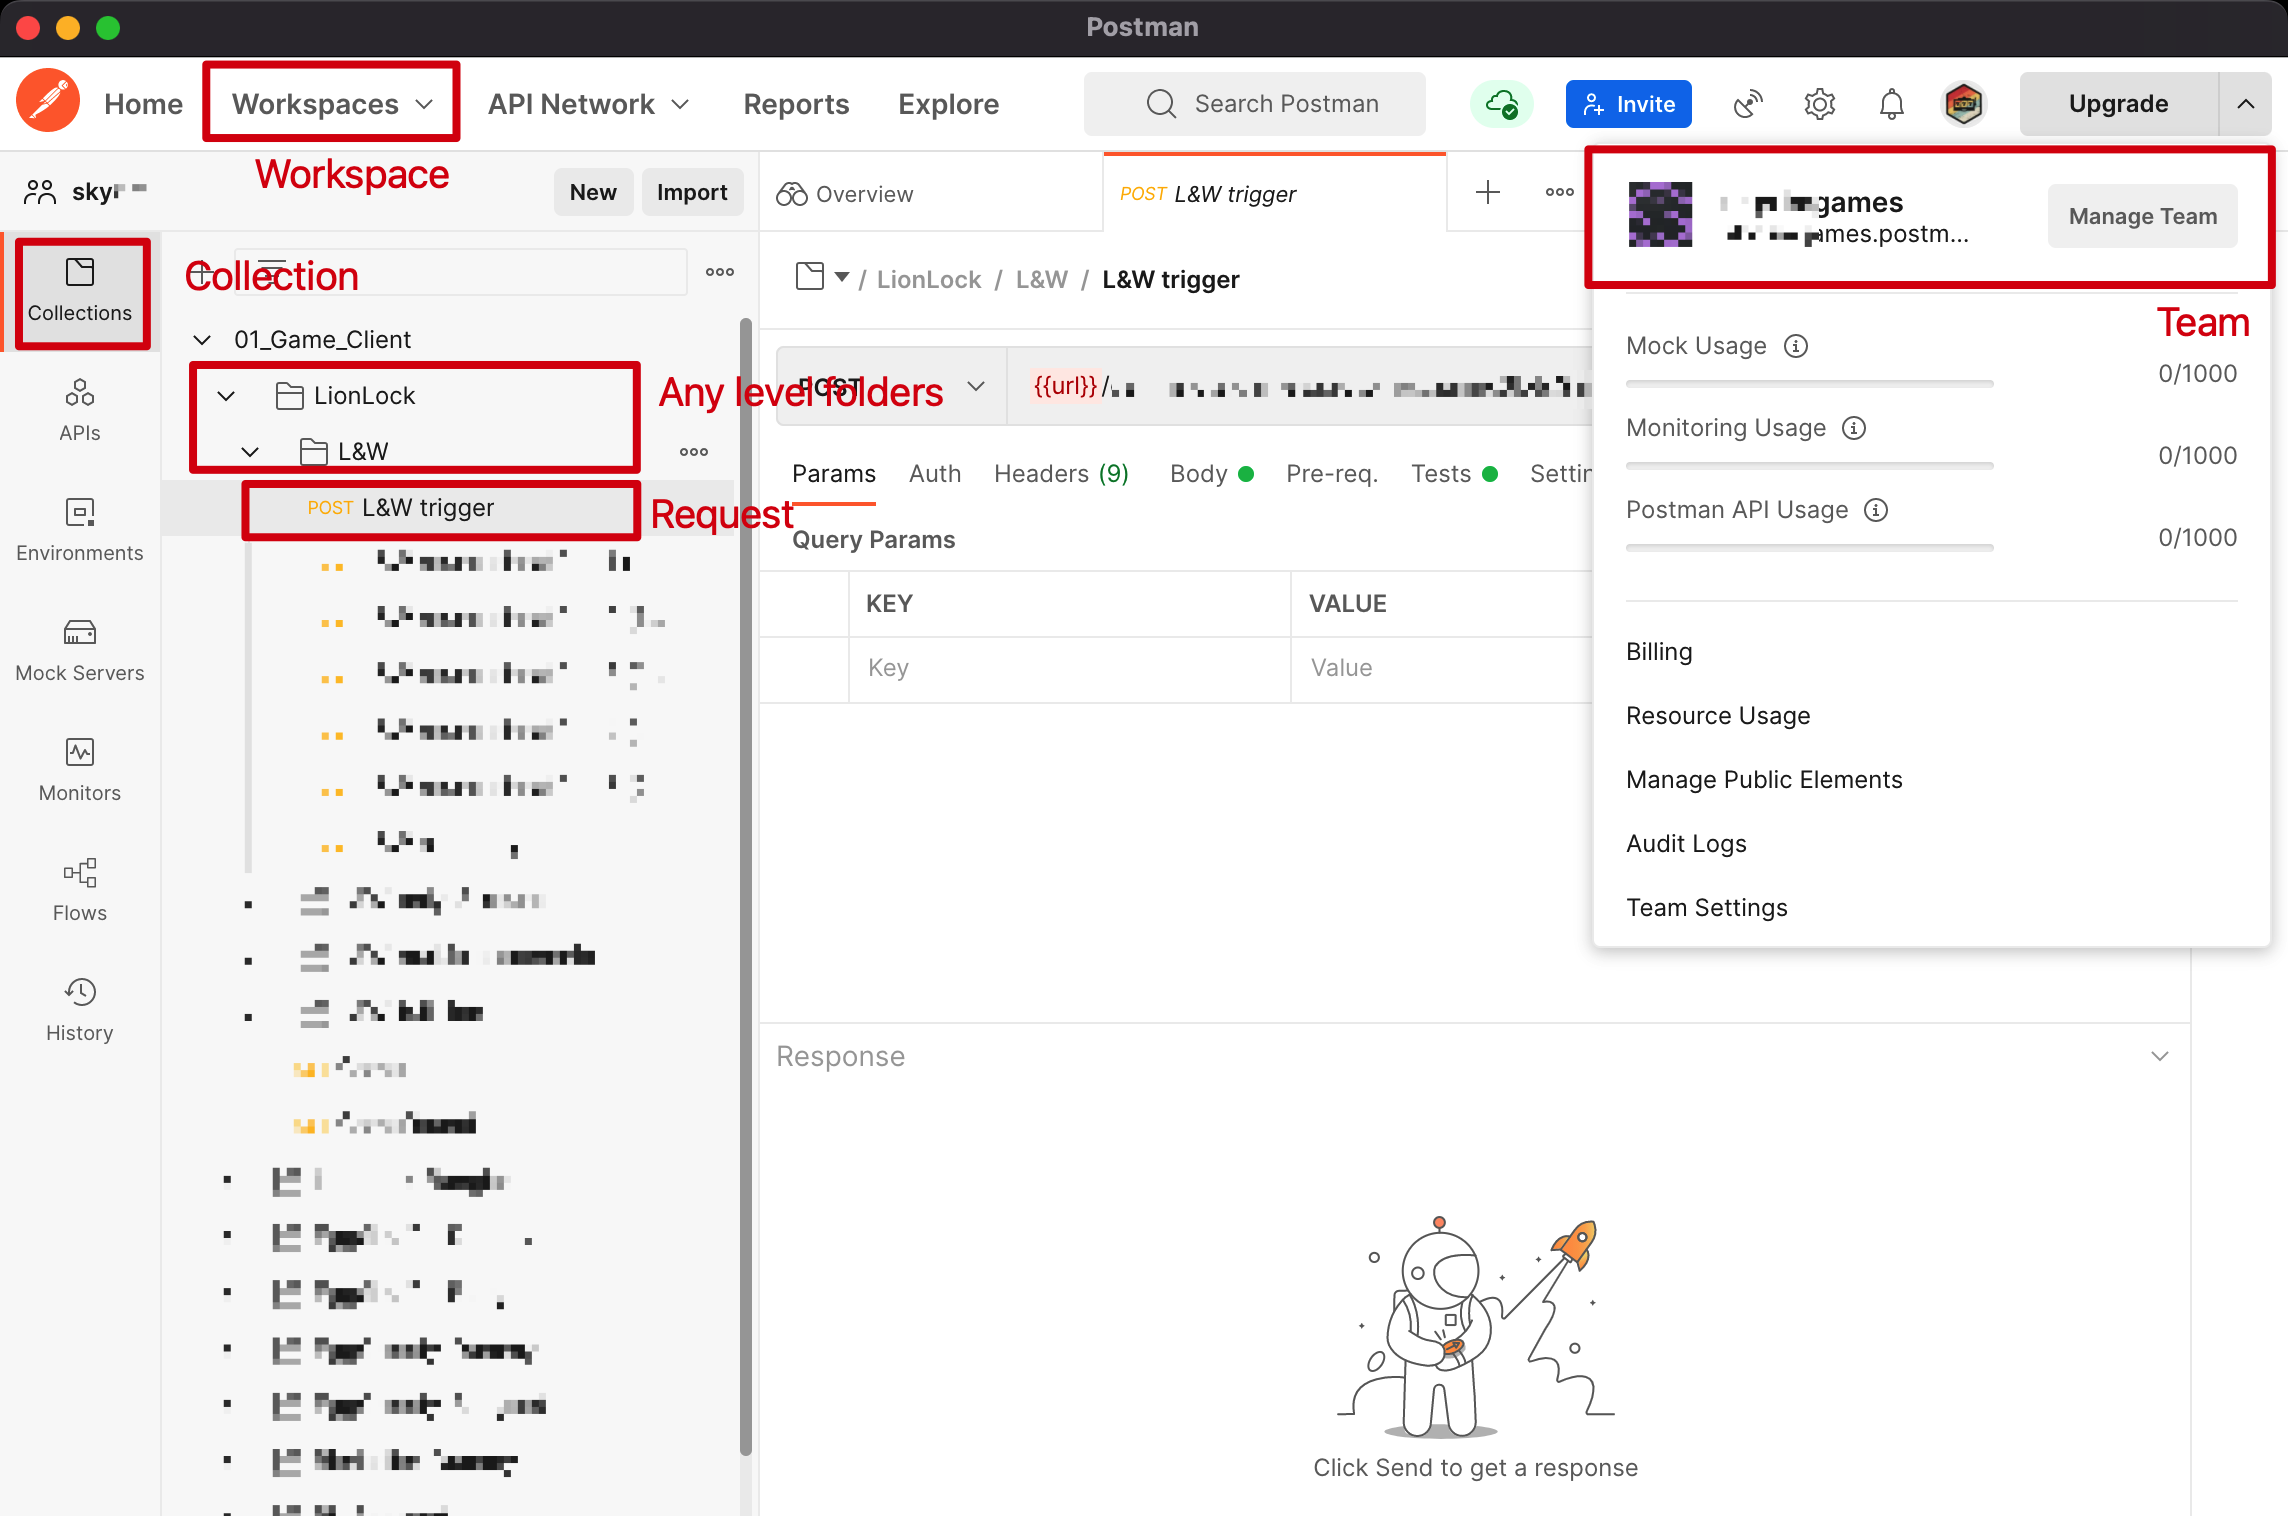Click the workspace people icon
Screen dimensions: 2288x1516
pos(40,192)
